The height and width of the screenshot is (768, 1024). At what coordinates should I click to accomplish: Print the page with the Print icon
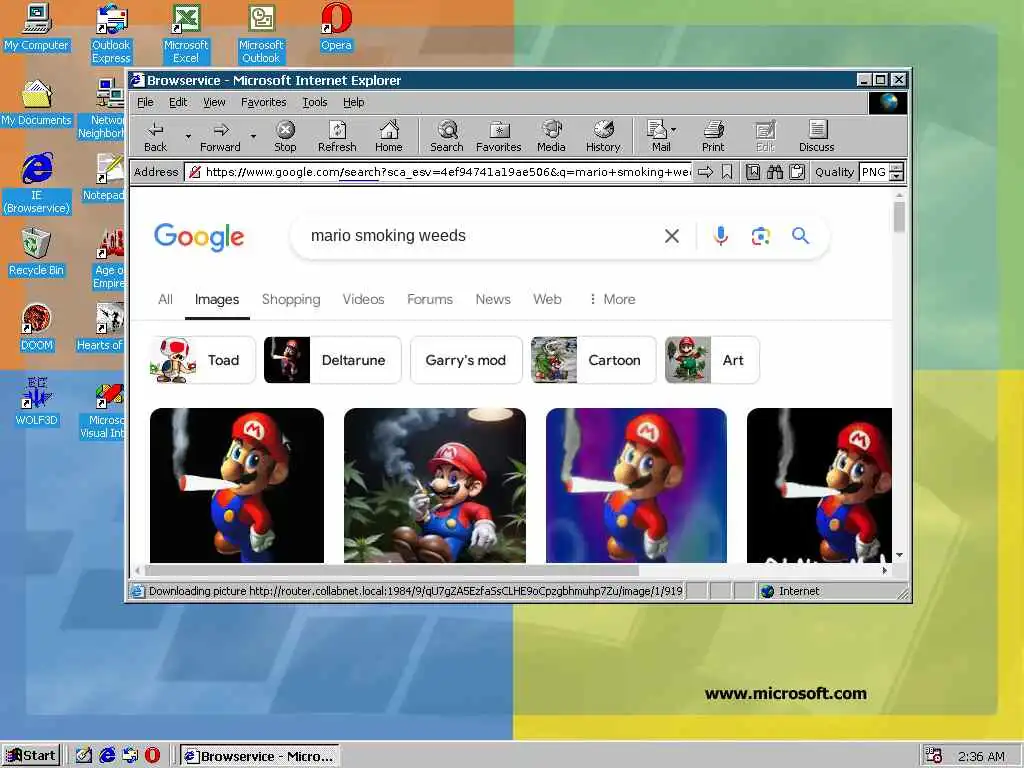tap(713, 136)
